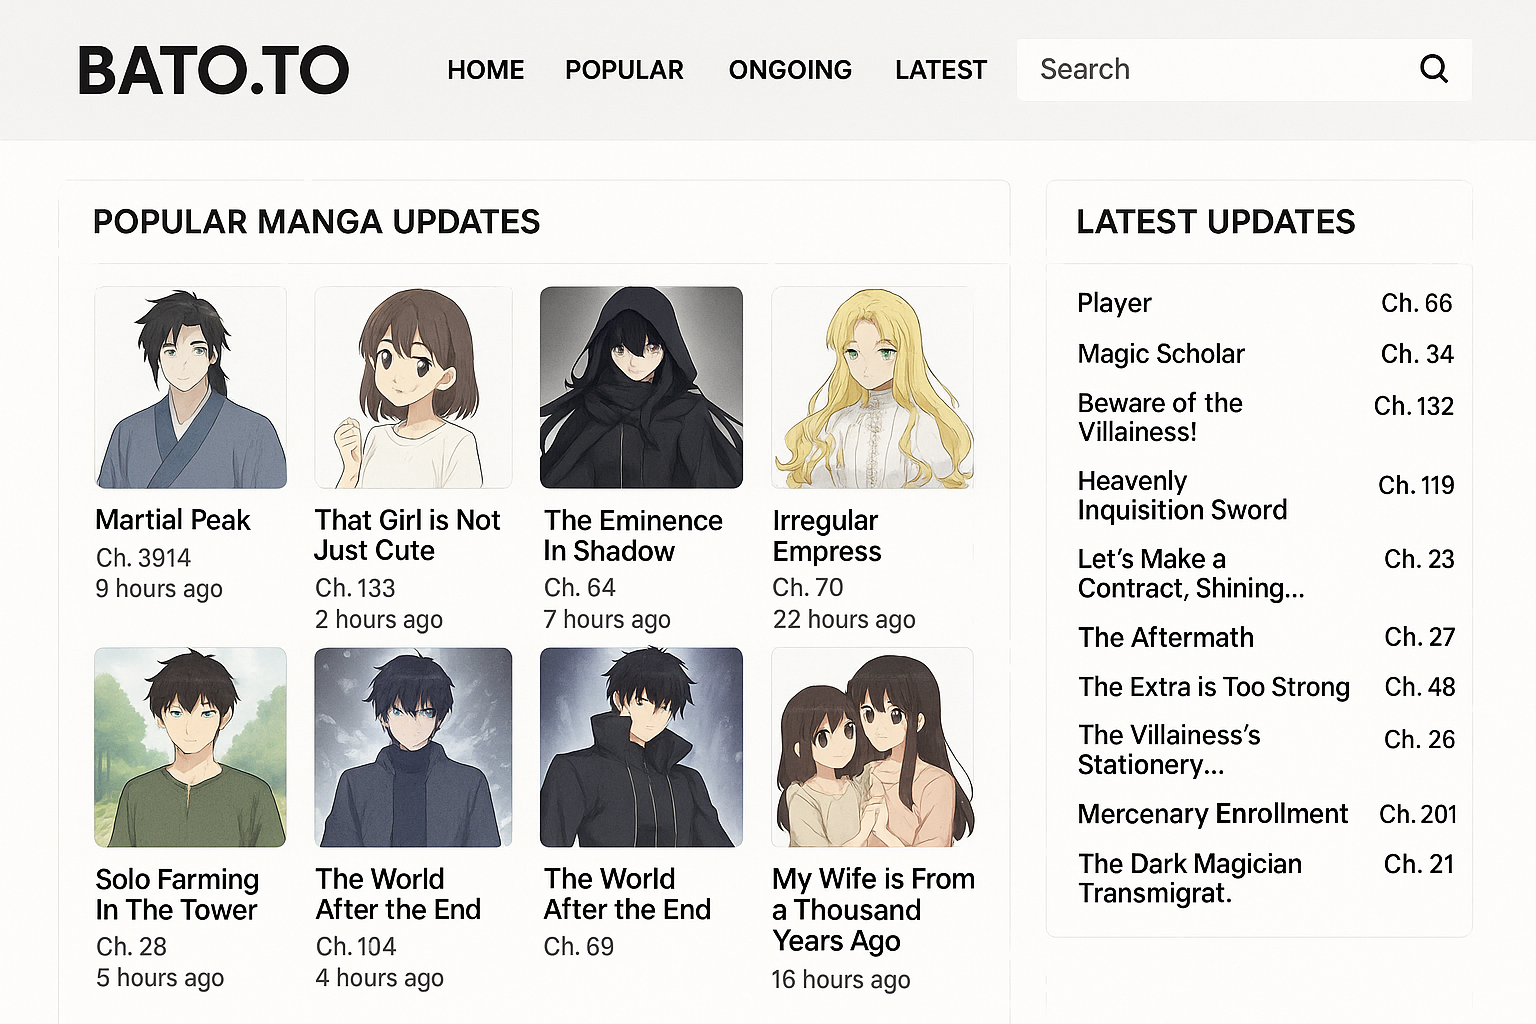The width and height of the screenshot is (1536, 1024).
Task: Open That Girl is Not Just Cute cover
Action: click(413, 388)
